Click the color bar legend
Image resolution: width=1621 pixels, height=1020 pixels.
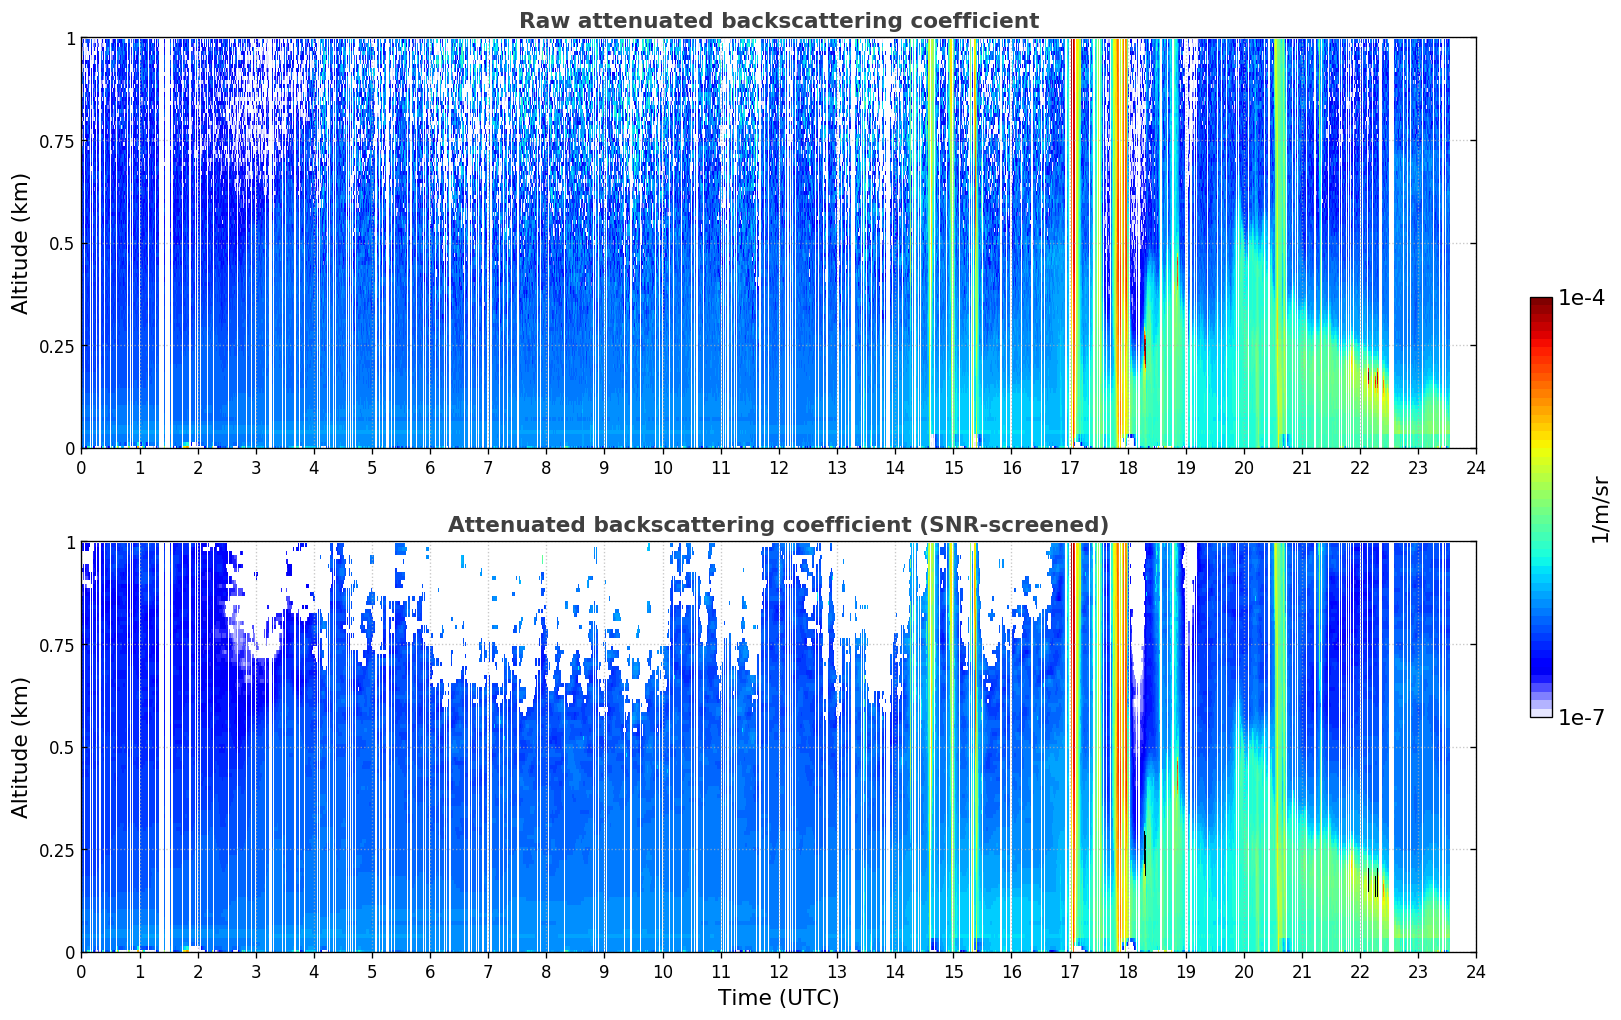pyautogui.click(x=1541, y=507)
